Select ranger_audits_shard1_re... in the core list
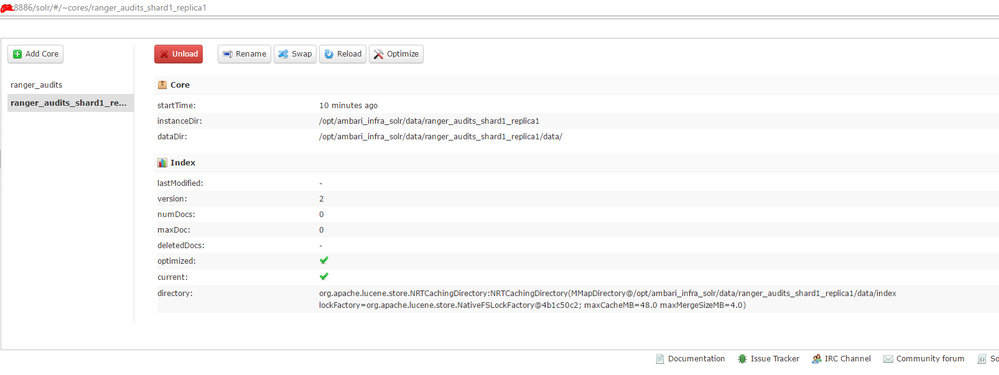Screen dimensions: 999x375 (70, 103)
